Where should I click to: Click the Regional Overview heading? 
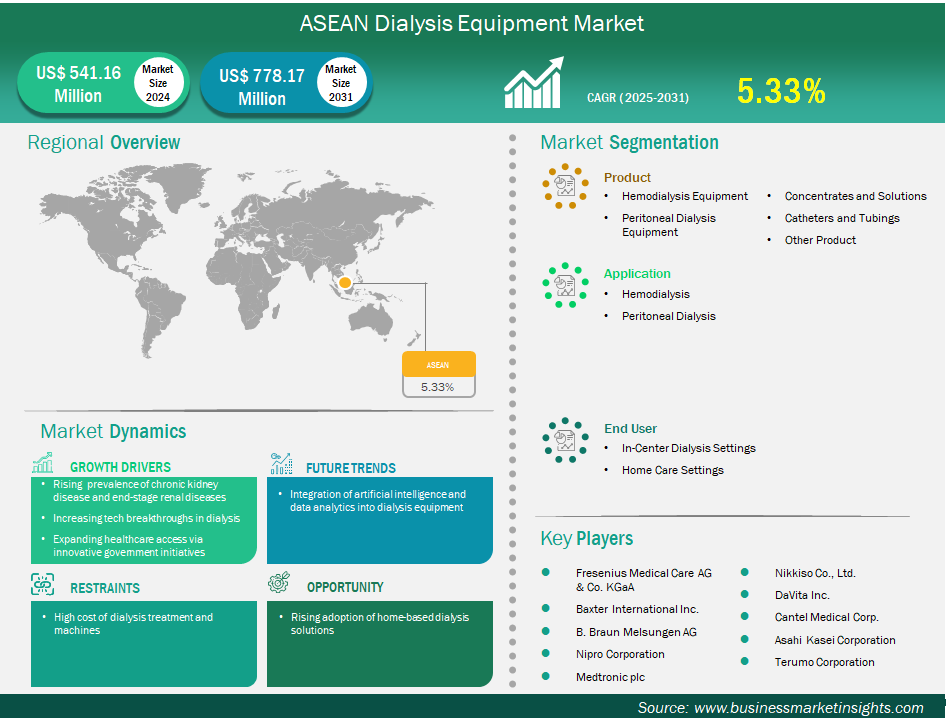pos(103,142)
